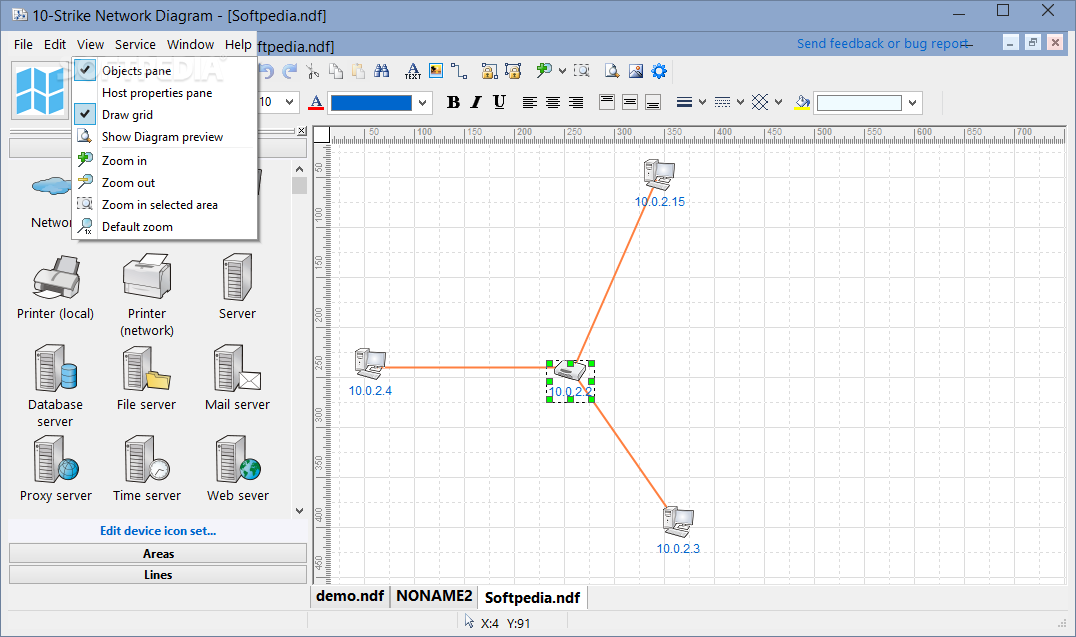
Task: Open the font color dropdown arrow
Action: pos(423,103)
